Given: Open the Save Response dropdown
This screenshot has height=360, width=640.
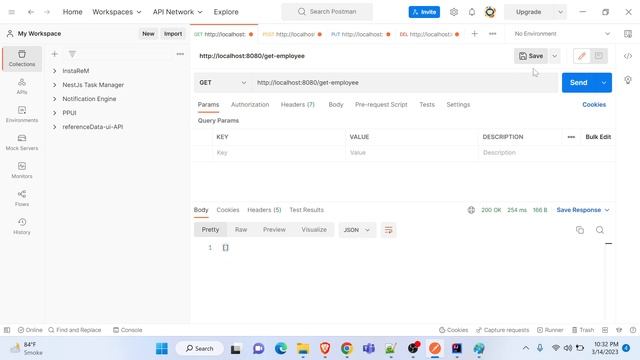Looking at the screenshot, I should click(583, 210).
